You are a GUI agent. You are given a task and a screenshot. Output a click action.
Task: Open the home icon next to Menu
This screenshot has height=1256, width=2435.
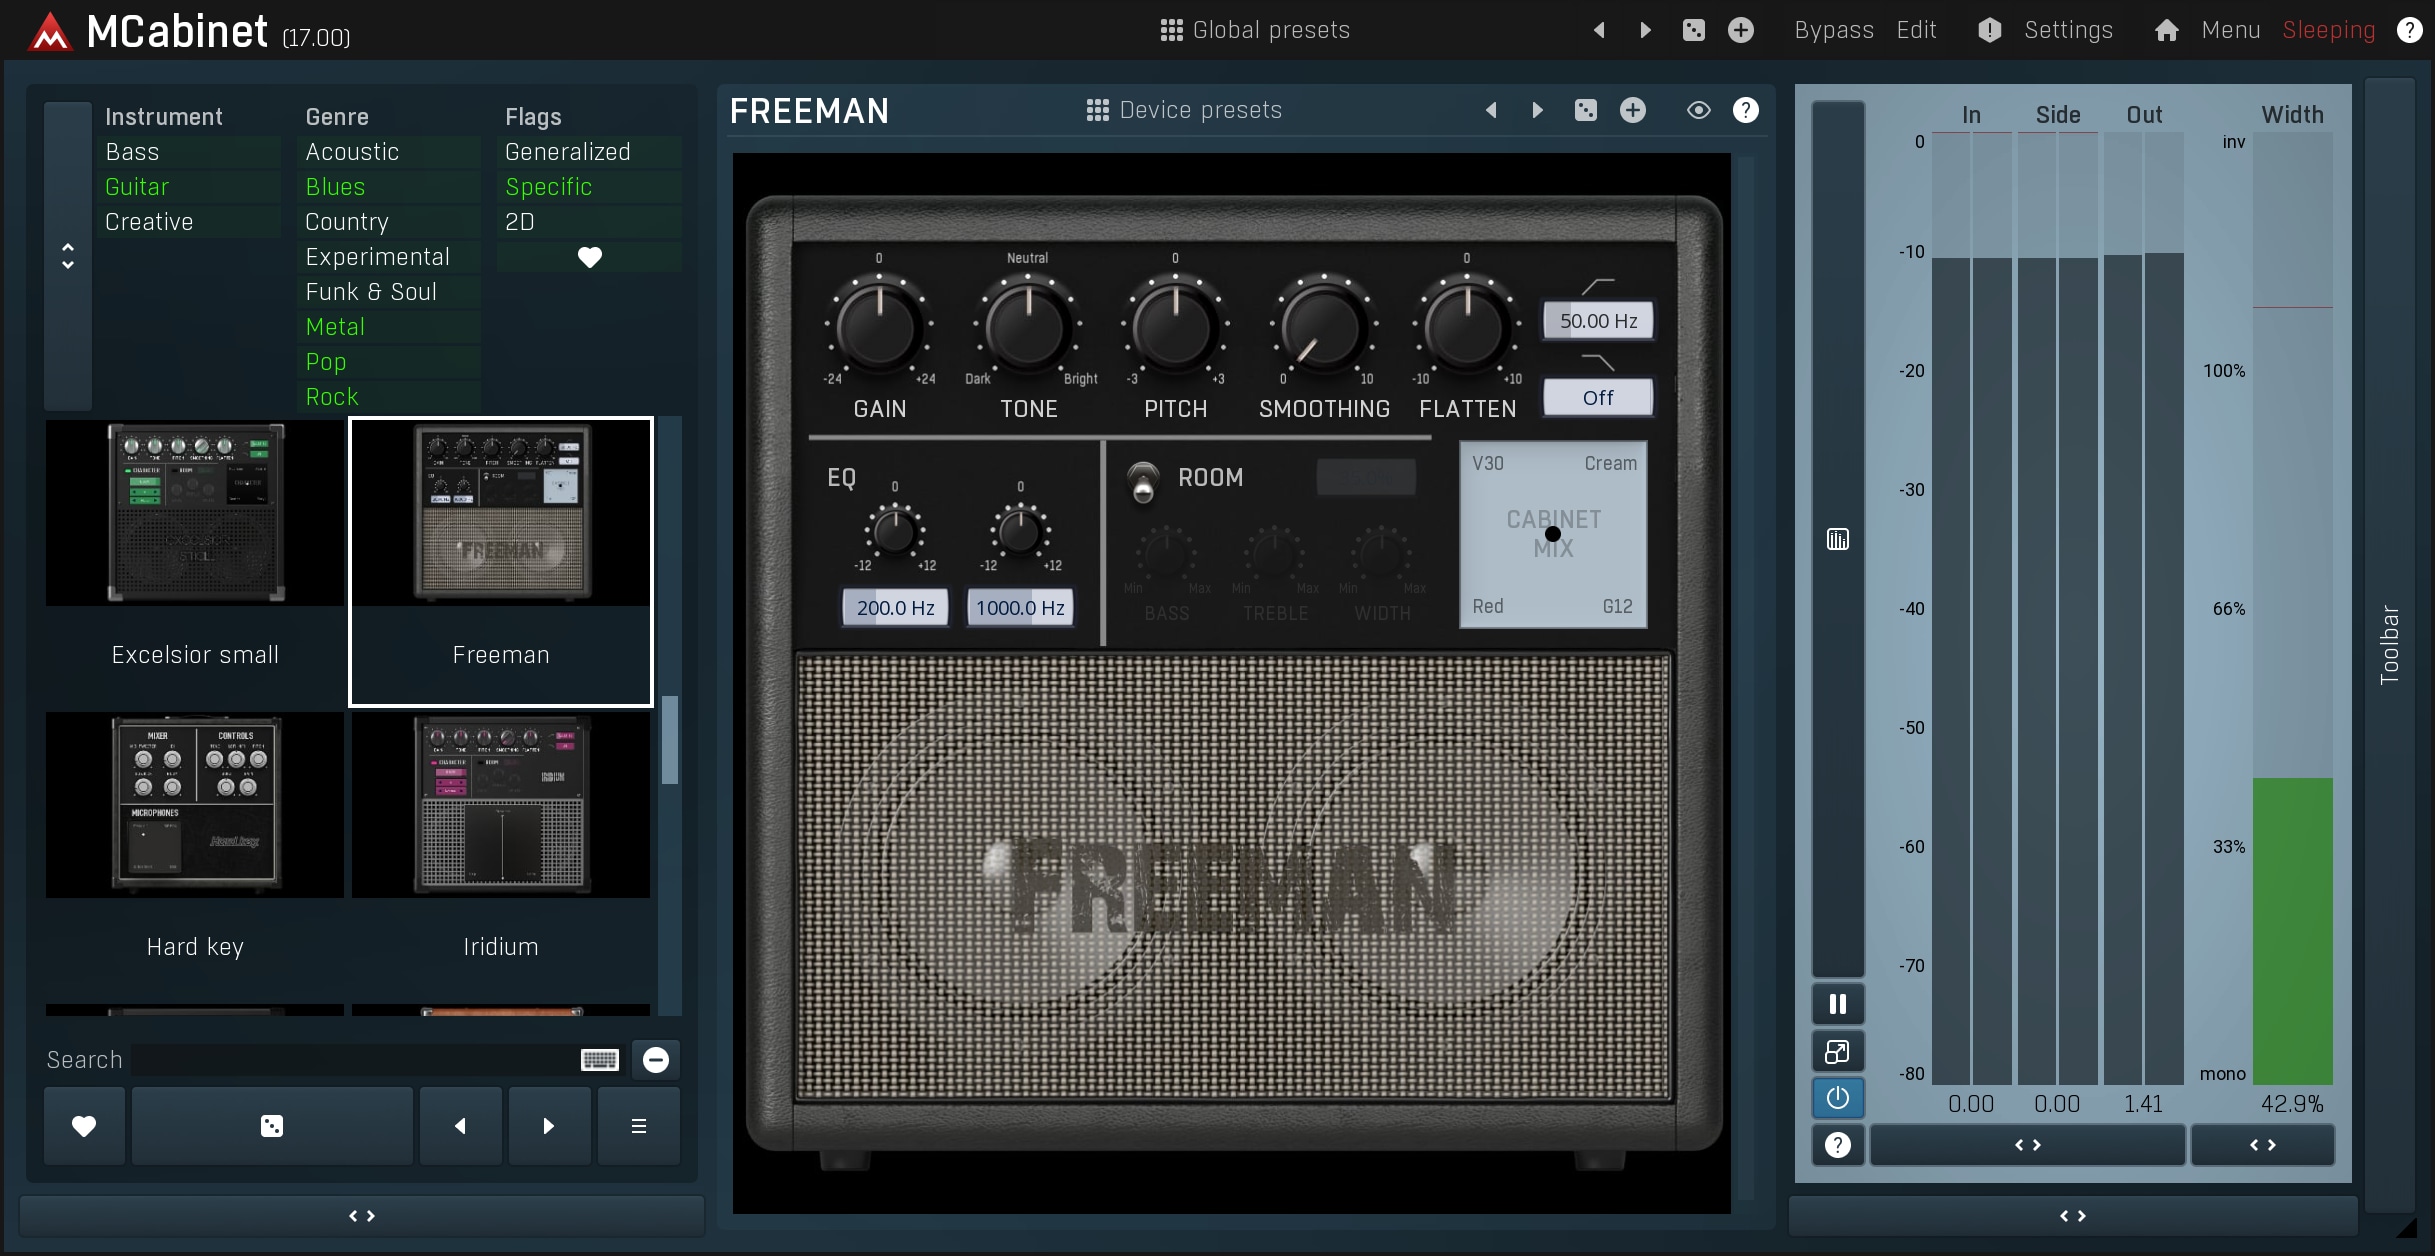coord(2166,30)
